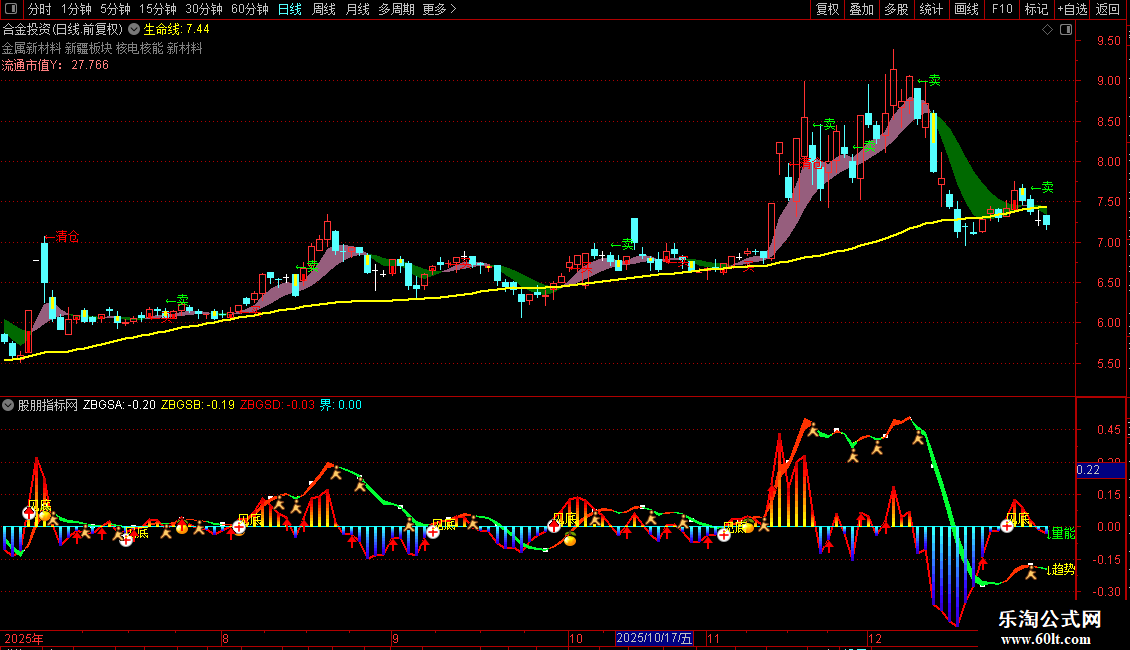Click the 趋势 label at indicator right edge
The image size is (1130, 650).
tap(1061, 569)
